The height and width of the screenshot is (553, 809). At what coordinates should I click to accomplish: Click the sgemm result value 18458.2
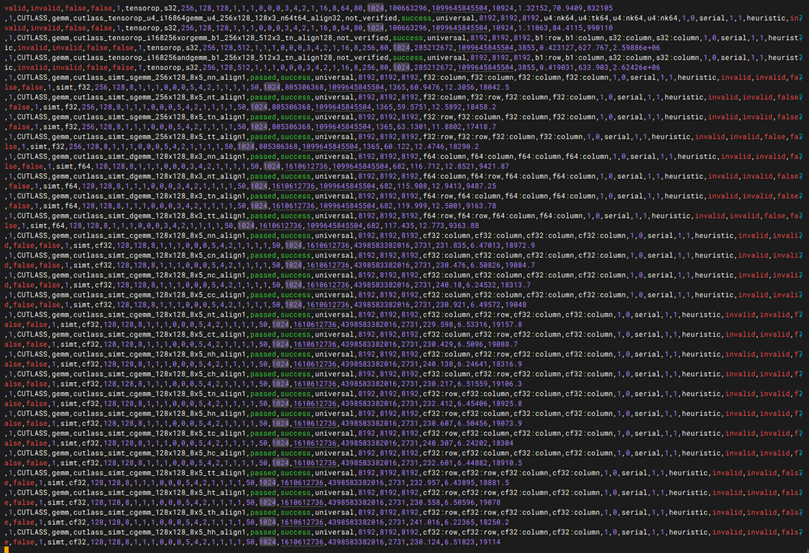pos(481,107)
